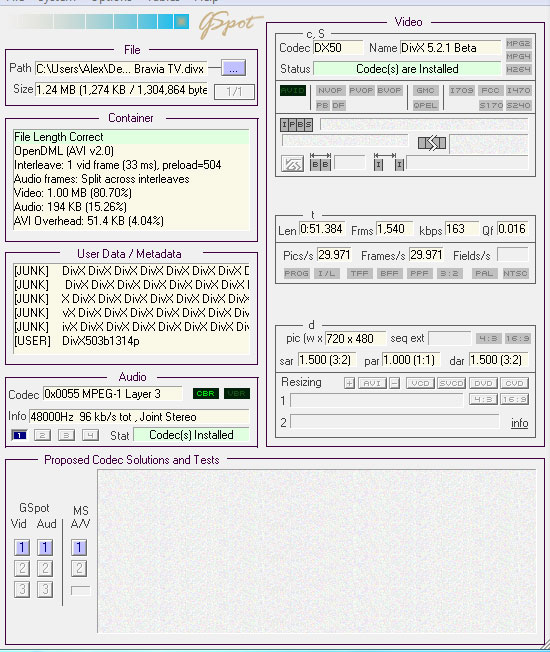550x652 pixels.
Task: Click the VCD resizing button
Action: [x=420, y=383]
